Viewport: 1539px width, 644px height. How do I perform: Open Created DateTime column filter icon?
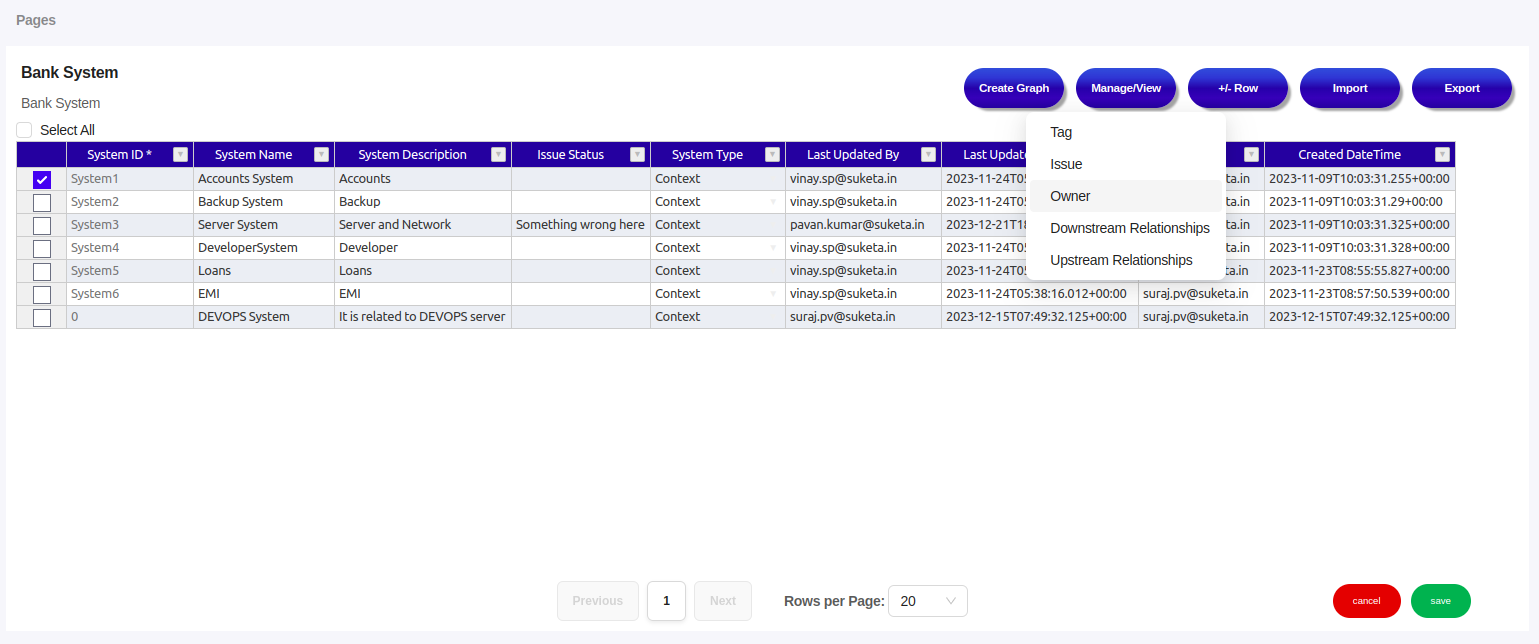[1442, 154]
